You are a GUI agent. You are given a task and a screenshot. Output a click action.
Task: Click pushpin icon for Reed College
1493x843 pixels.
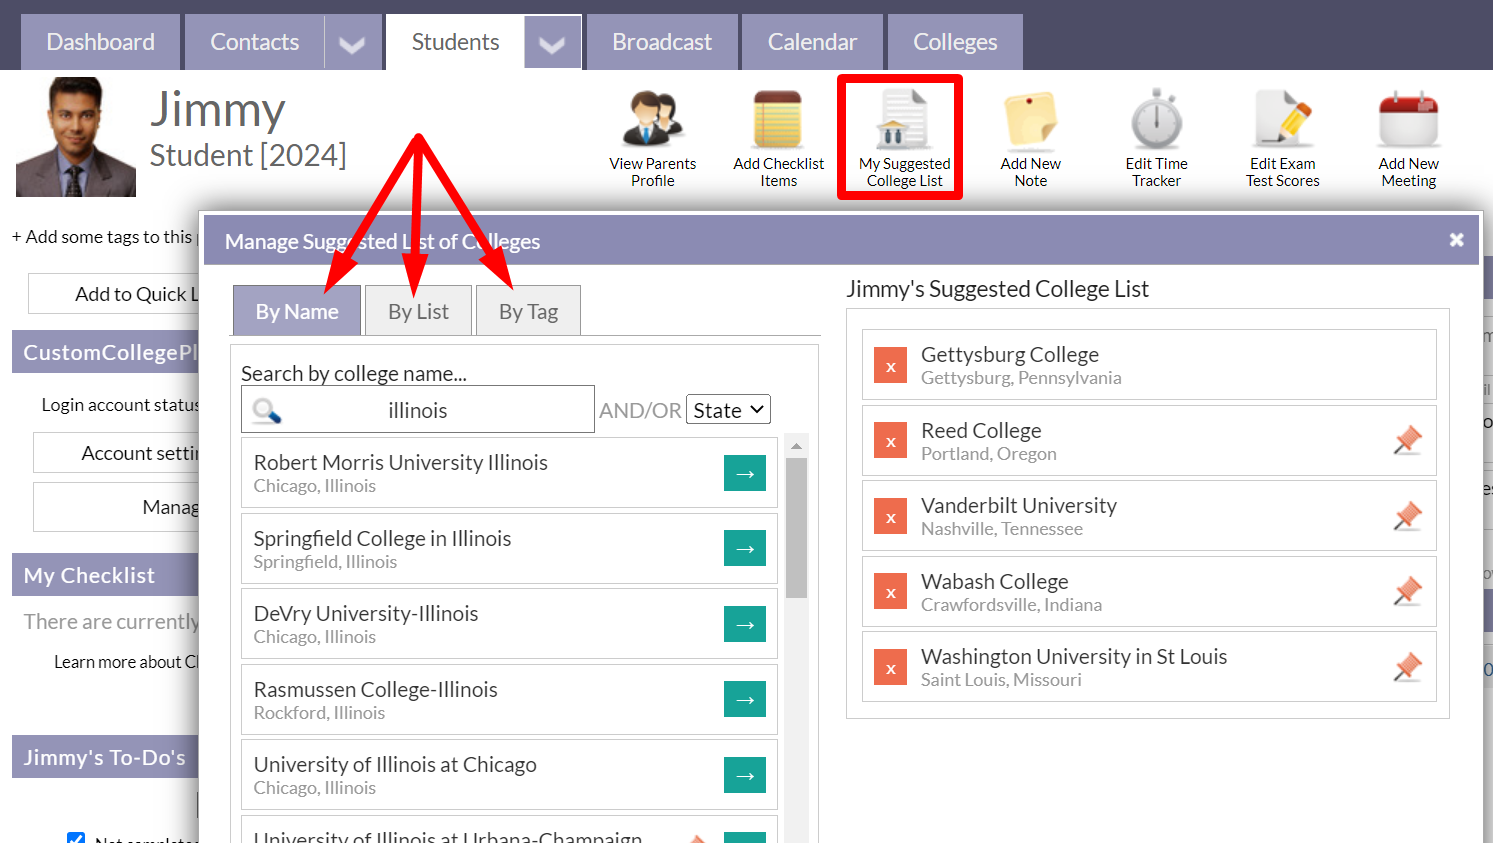click(1408, 440)
